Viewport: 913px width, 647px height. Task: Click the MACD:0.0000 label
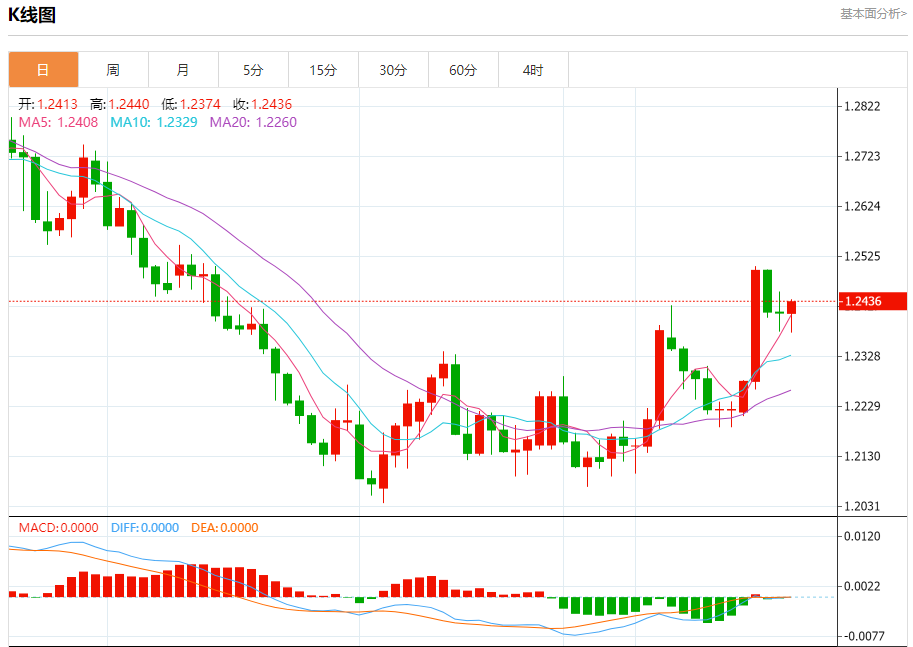[58, 528]
